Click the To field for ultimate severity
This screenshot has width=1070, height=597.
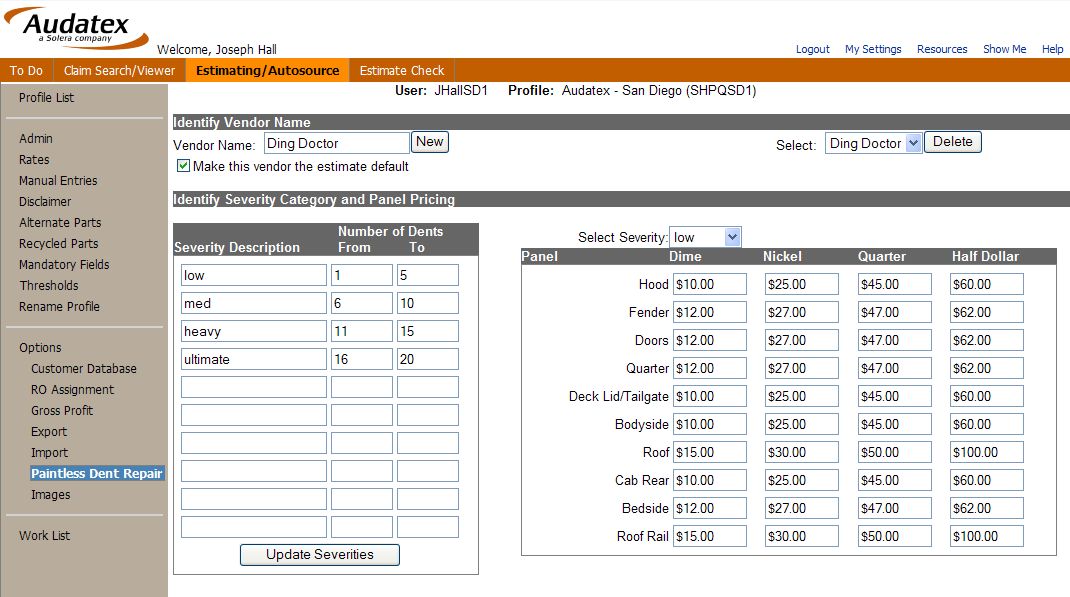point(428,359)
